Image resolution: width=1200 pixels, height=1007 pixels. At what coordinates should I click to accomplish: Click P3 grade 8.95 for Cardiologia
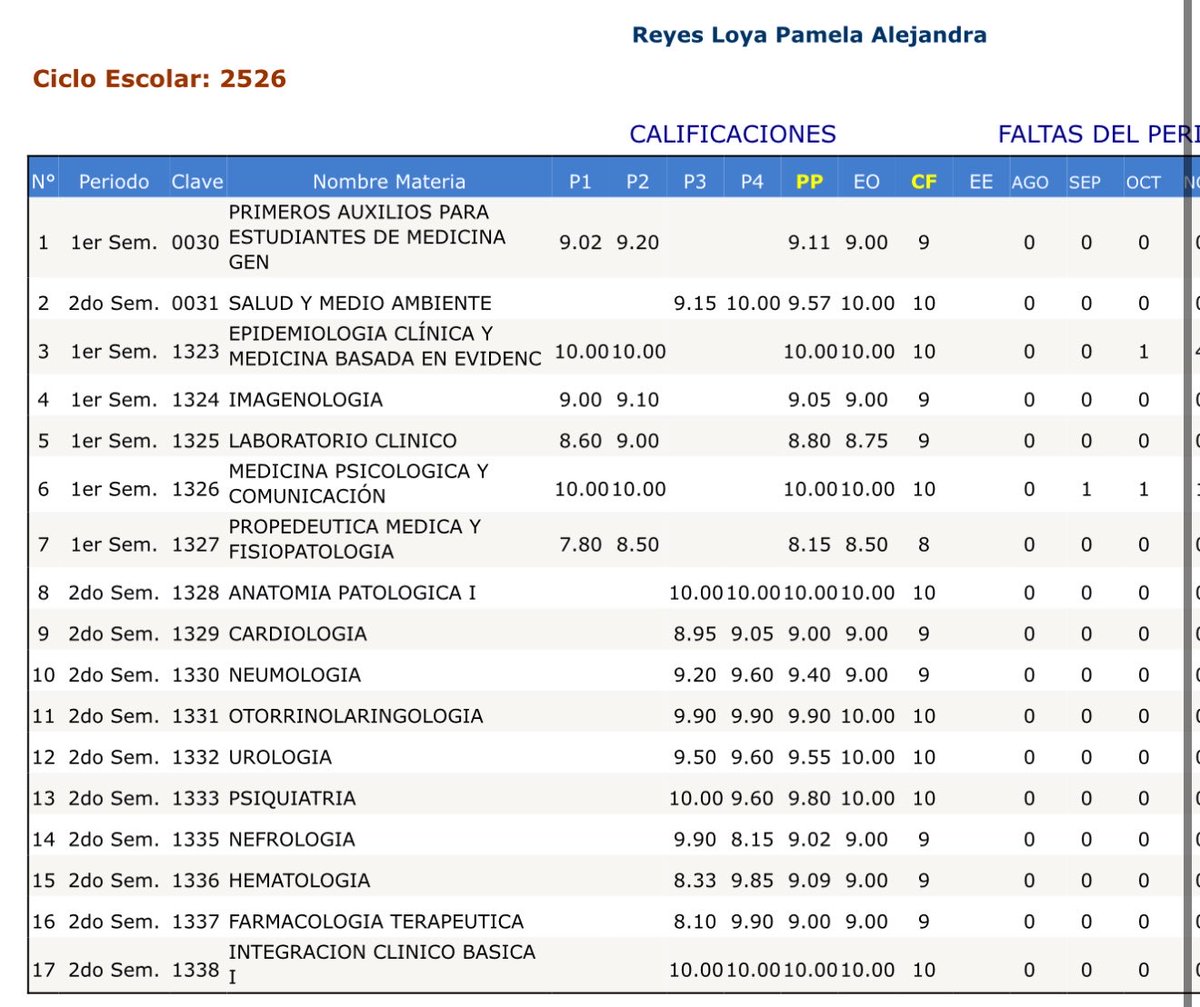695,634
